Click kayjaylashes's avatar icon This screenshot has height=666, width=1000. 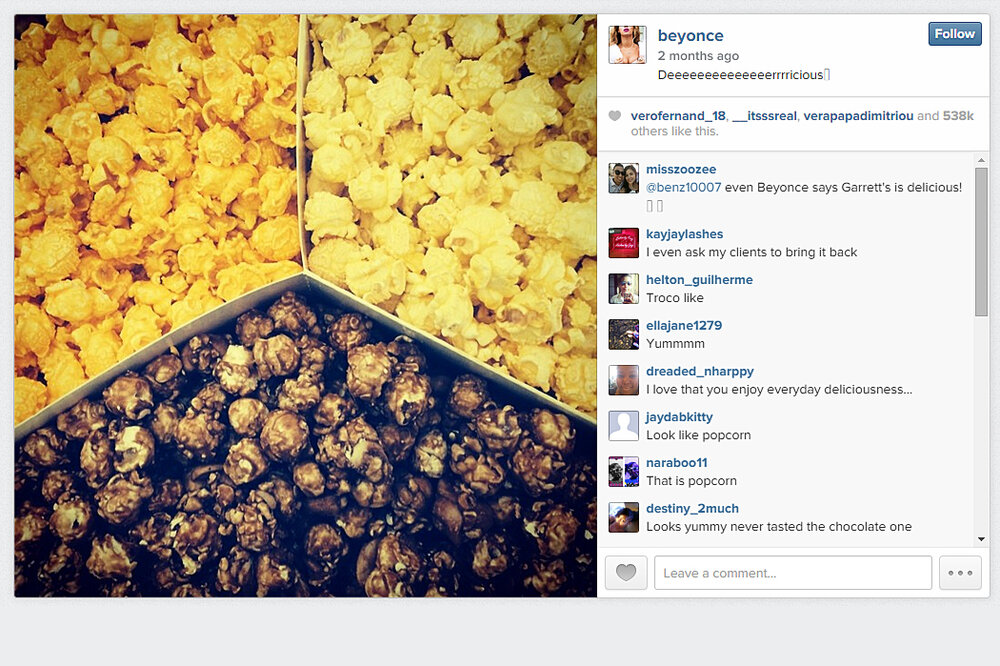624,243
